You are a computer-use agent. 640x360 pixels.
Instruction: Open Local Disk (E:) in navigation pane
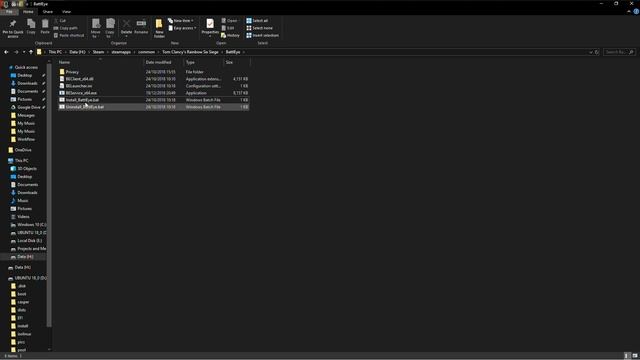click(29, 241)
